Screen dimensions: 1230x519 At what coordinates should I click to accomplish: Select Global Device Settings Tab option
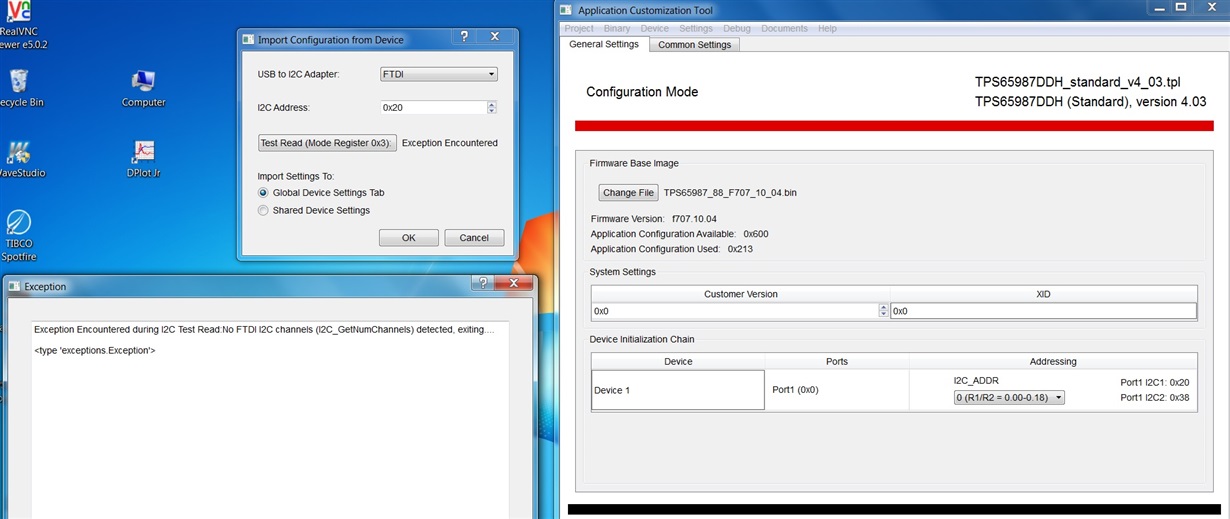coord(263,192)
